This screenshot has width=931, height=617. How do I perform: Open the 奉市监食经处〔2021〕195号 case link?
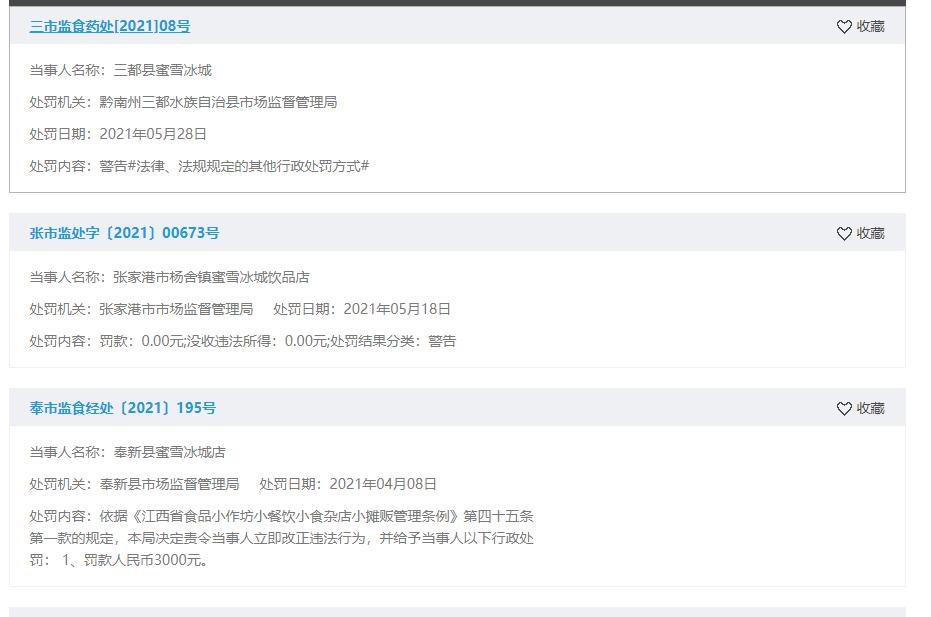point(122,408)
